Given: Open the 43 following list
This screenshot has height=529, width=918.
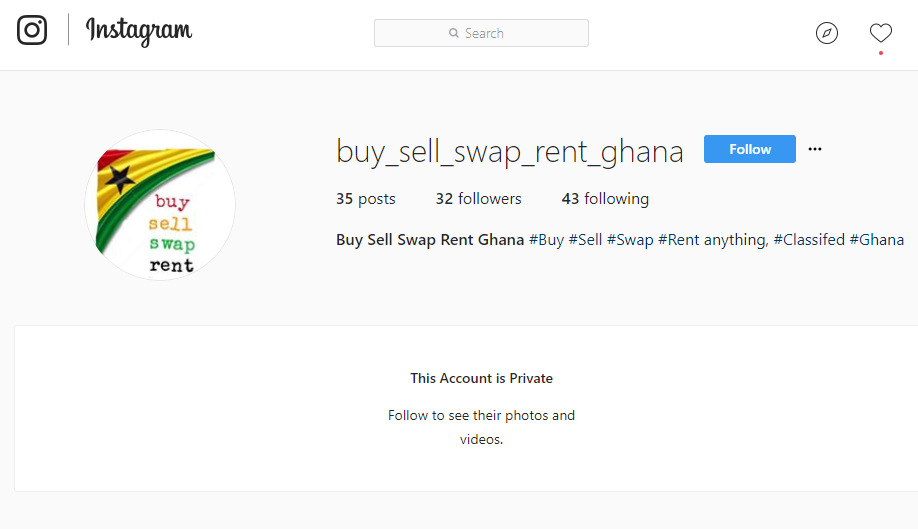Looking at the screenshot, I should (605, 199).
